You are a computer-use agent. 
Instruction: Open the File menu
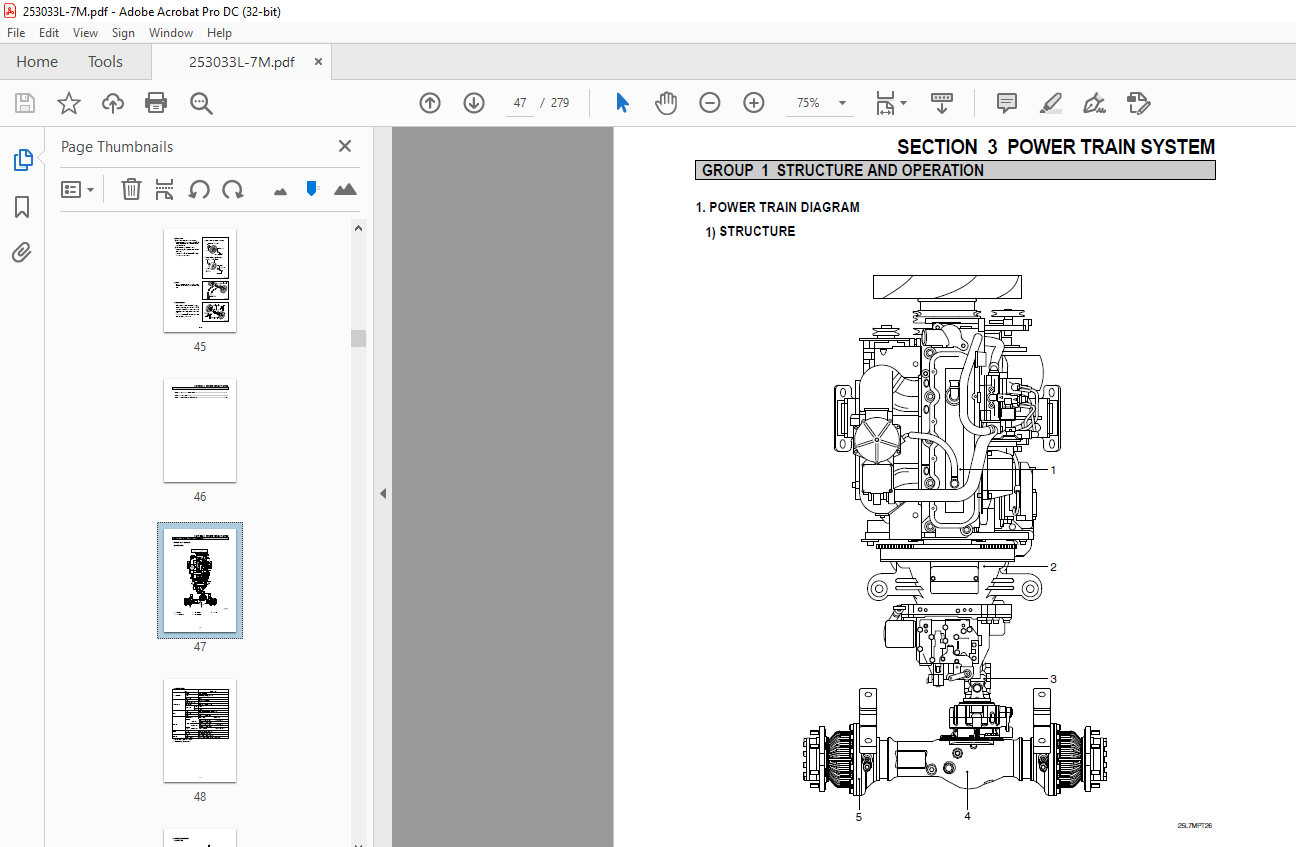(16, 33)
